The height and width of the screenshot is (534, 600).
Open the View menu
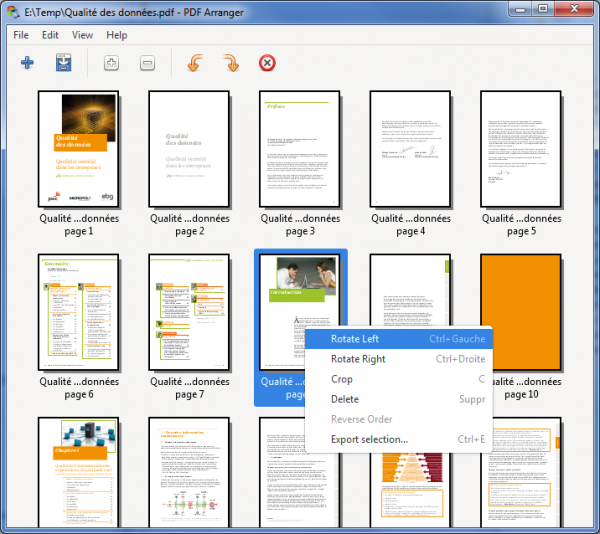coord(83,35)
